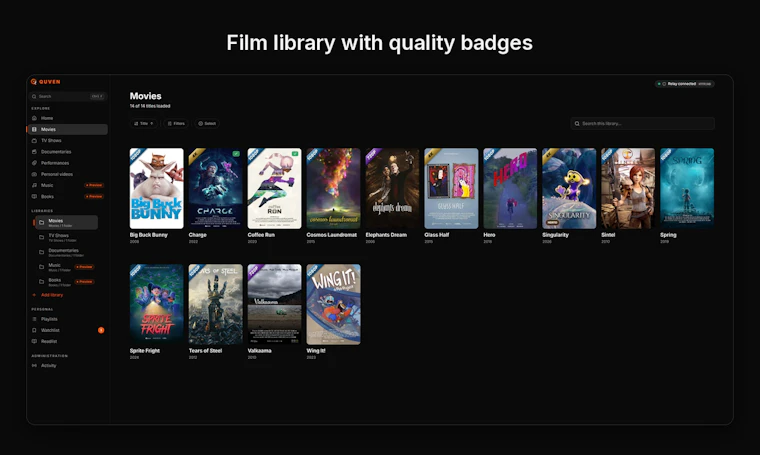Select the Movies library folder

pyautogui.click(x=66, y=222)
